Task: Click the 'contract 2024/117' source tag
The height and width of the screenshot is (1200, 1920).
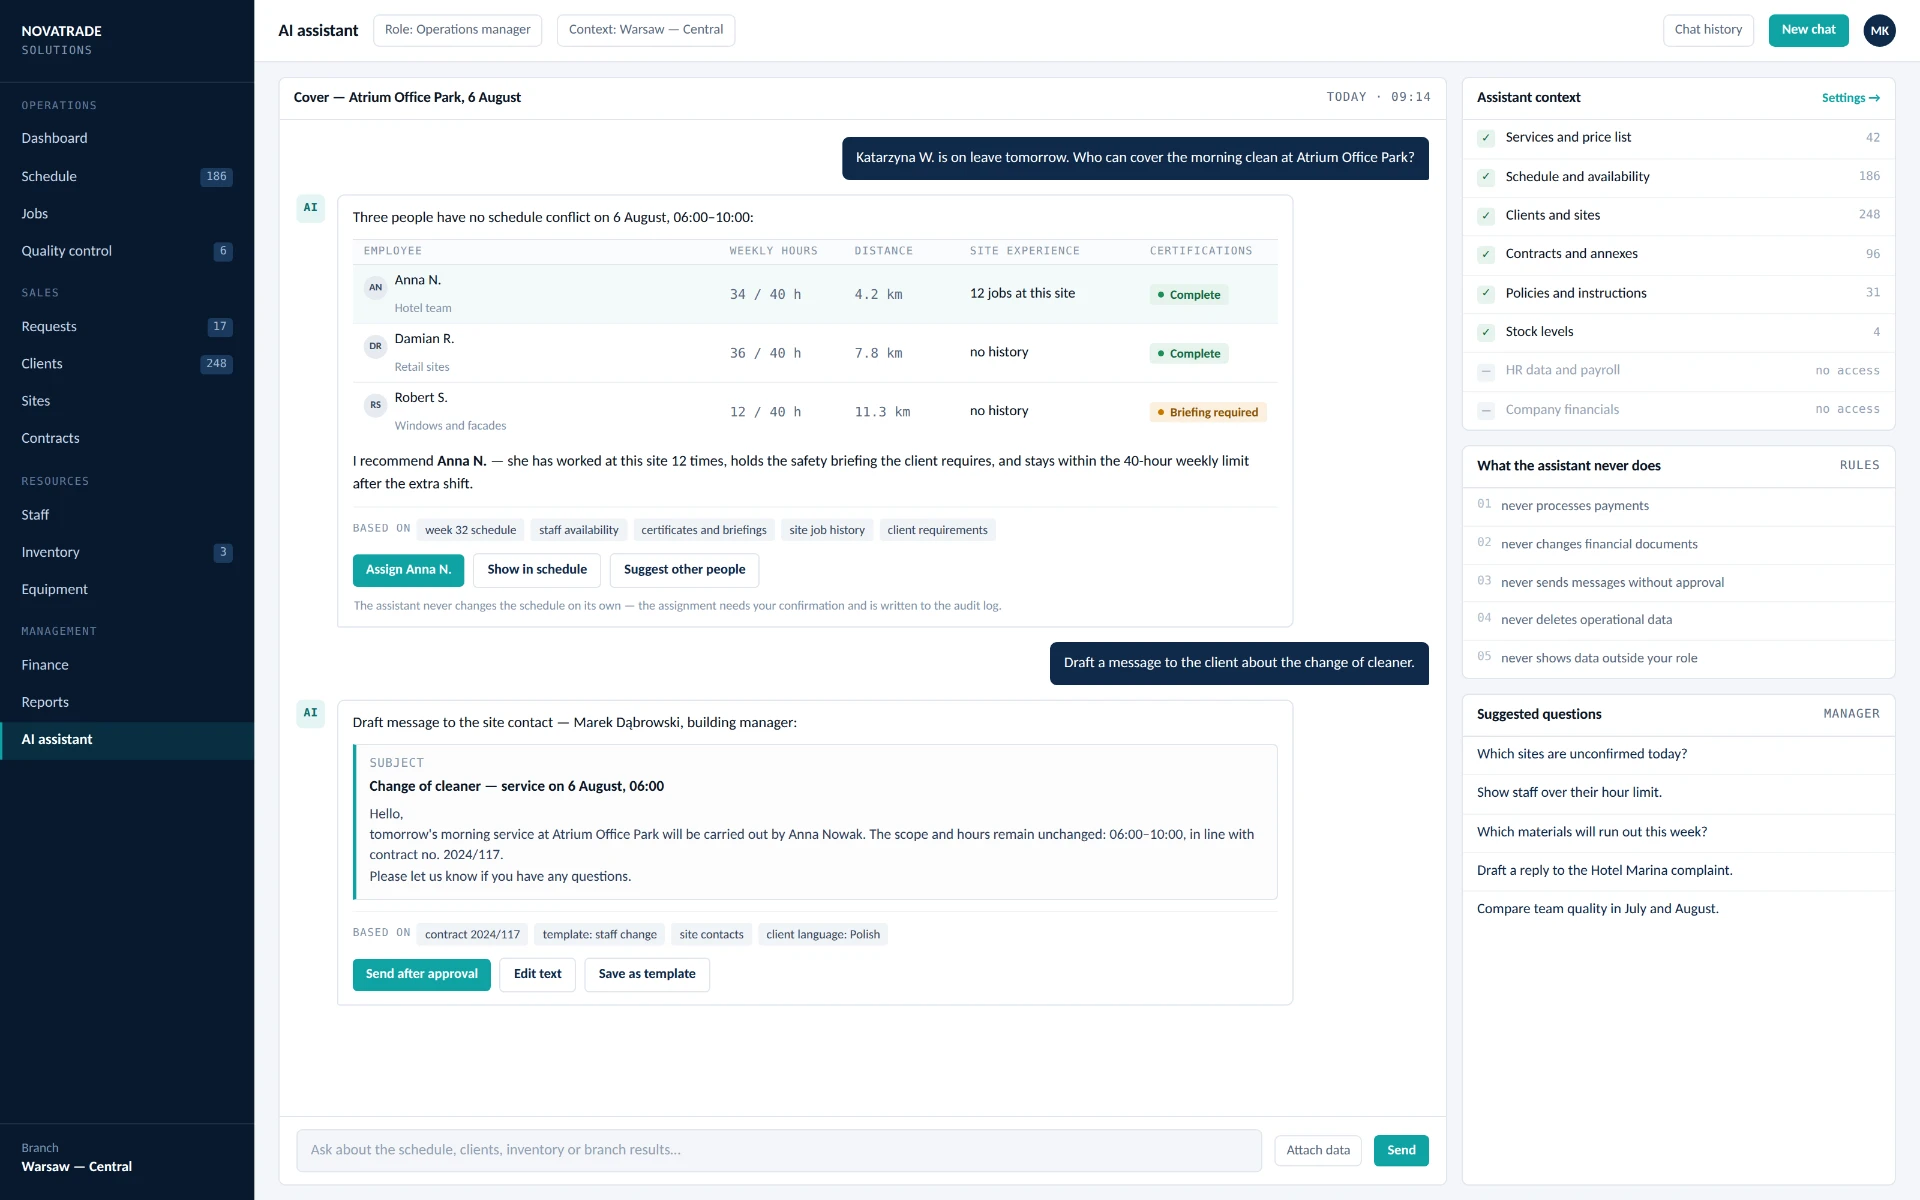Action: tap(472, 935)
